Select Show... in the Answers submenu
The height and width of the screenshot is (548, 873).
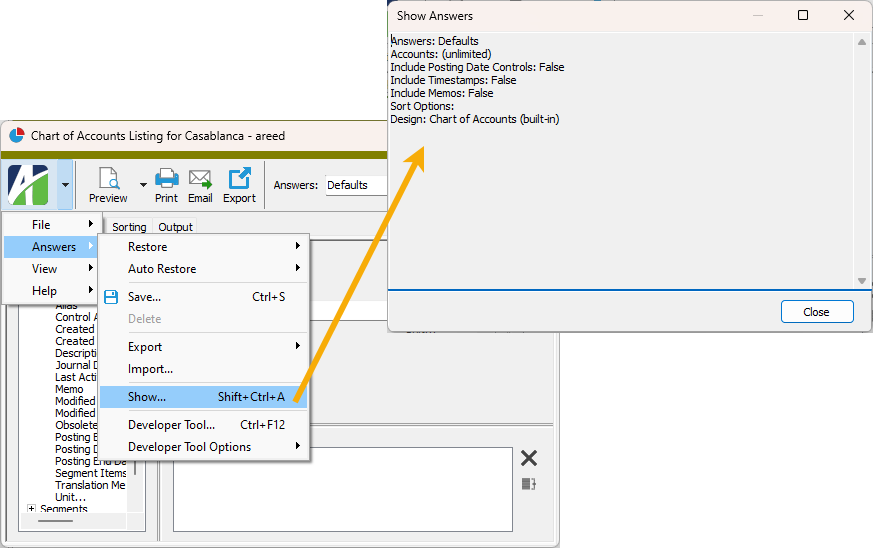tap(147, 397)
